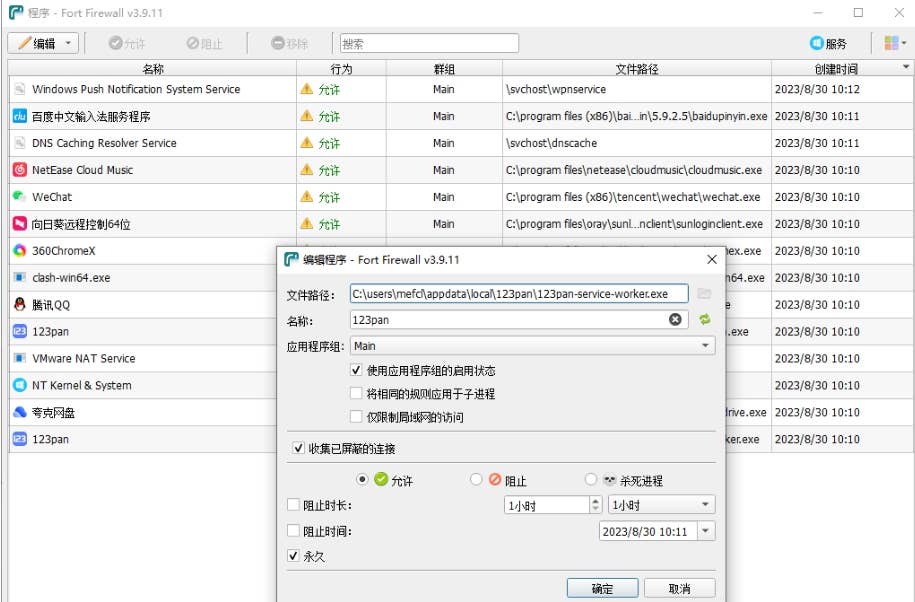
Task: Uncheck 使用应用程序组的启用状态 checkbox
Action: [x=357, y=371]
